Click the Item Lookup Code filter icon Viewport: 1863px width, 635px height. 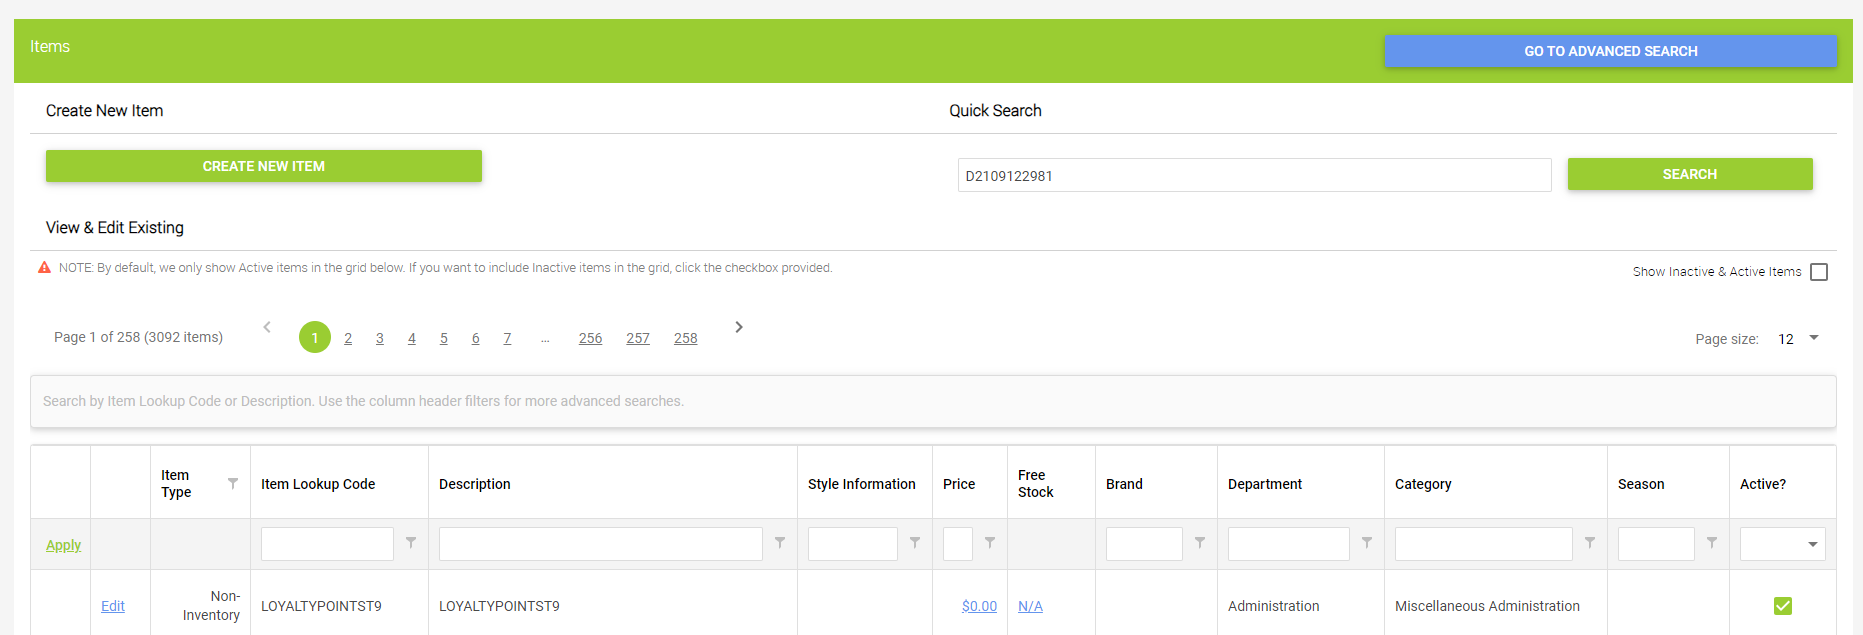click(411, 542)
